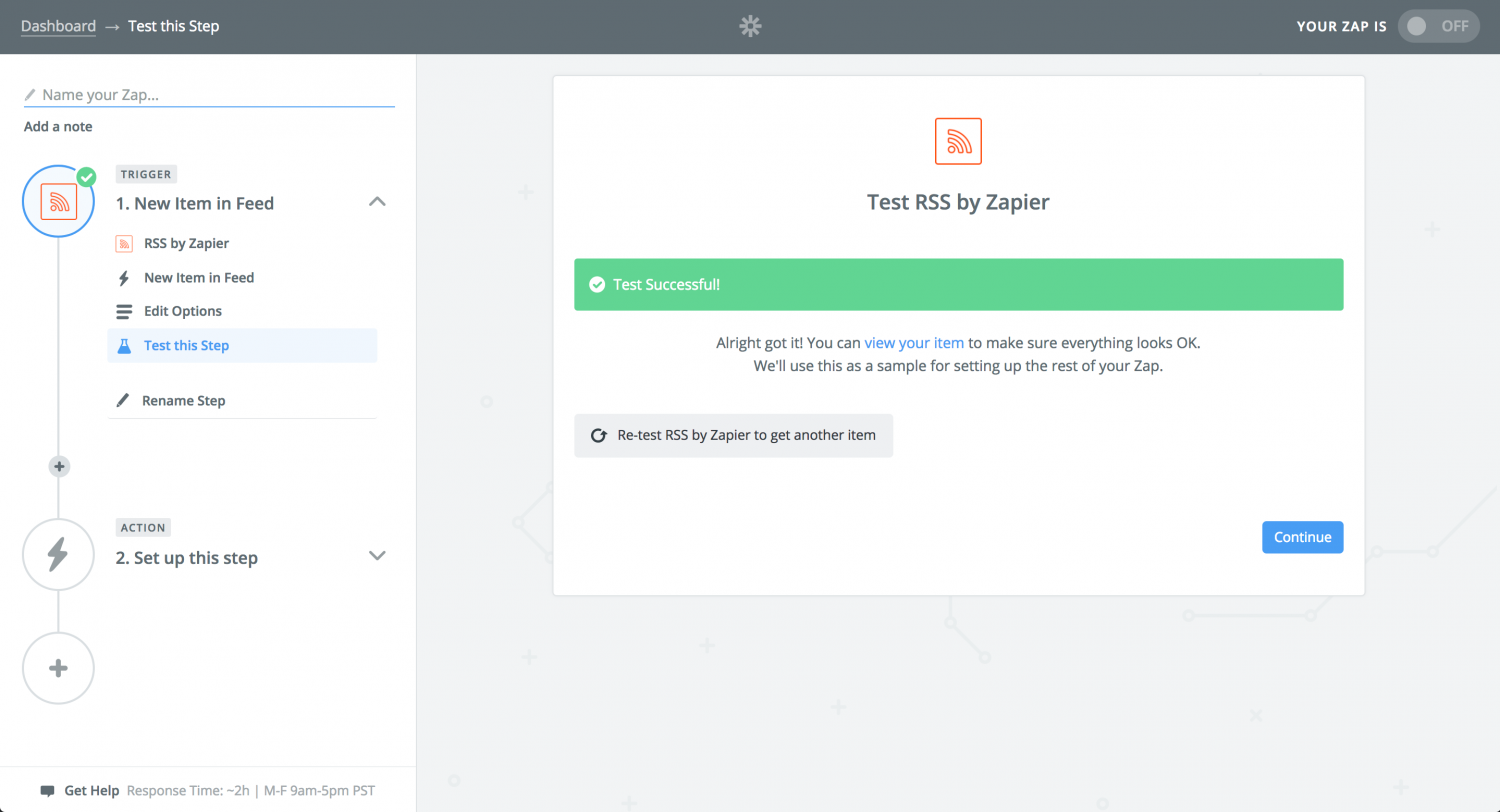This screenshot has width=1500, height=812.
Task: Click the flask icon beside Test this Step
Action: pyautogui.click(x=124, y=345)
